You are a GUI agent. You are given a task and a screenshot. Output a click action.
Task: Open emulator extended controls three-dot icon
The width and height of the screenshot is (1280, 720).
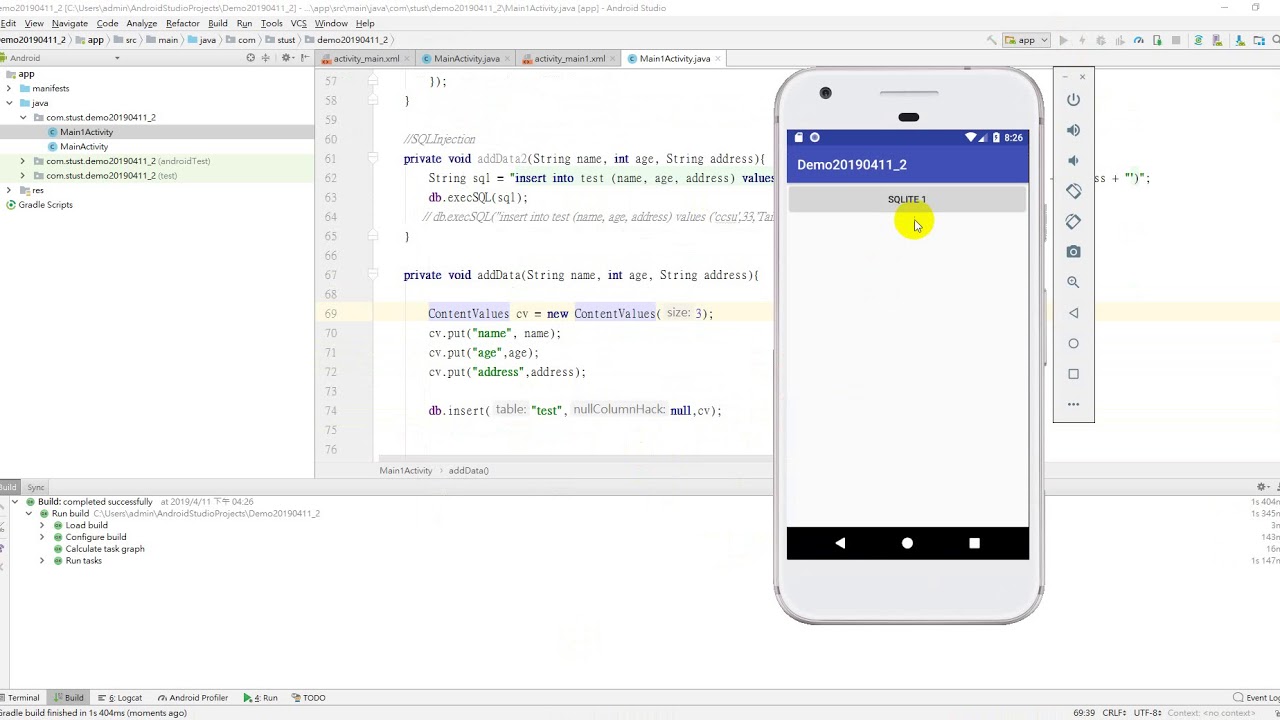click(x=1073, y=404)
